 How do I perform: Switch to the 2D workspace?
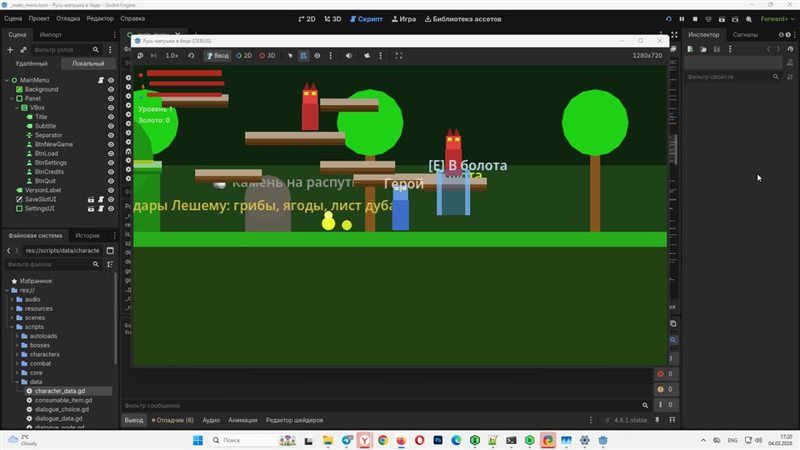307,19
